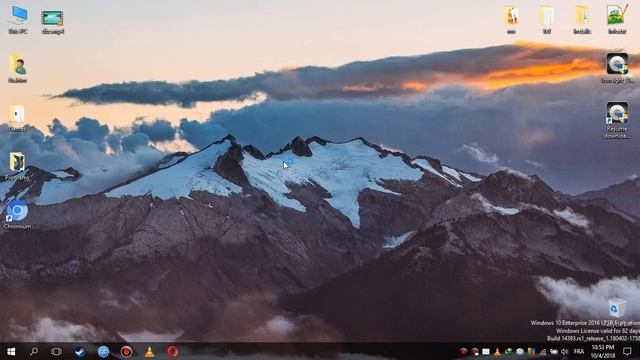This screenshot has width=640, height=360.
Task: Open the This PC desktop icon
Action: point(18,19)
